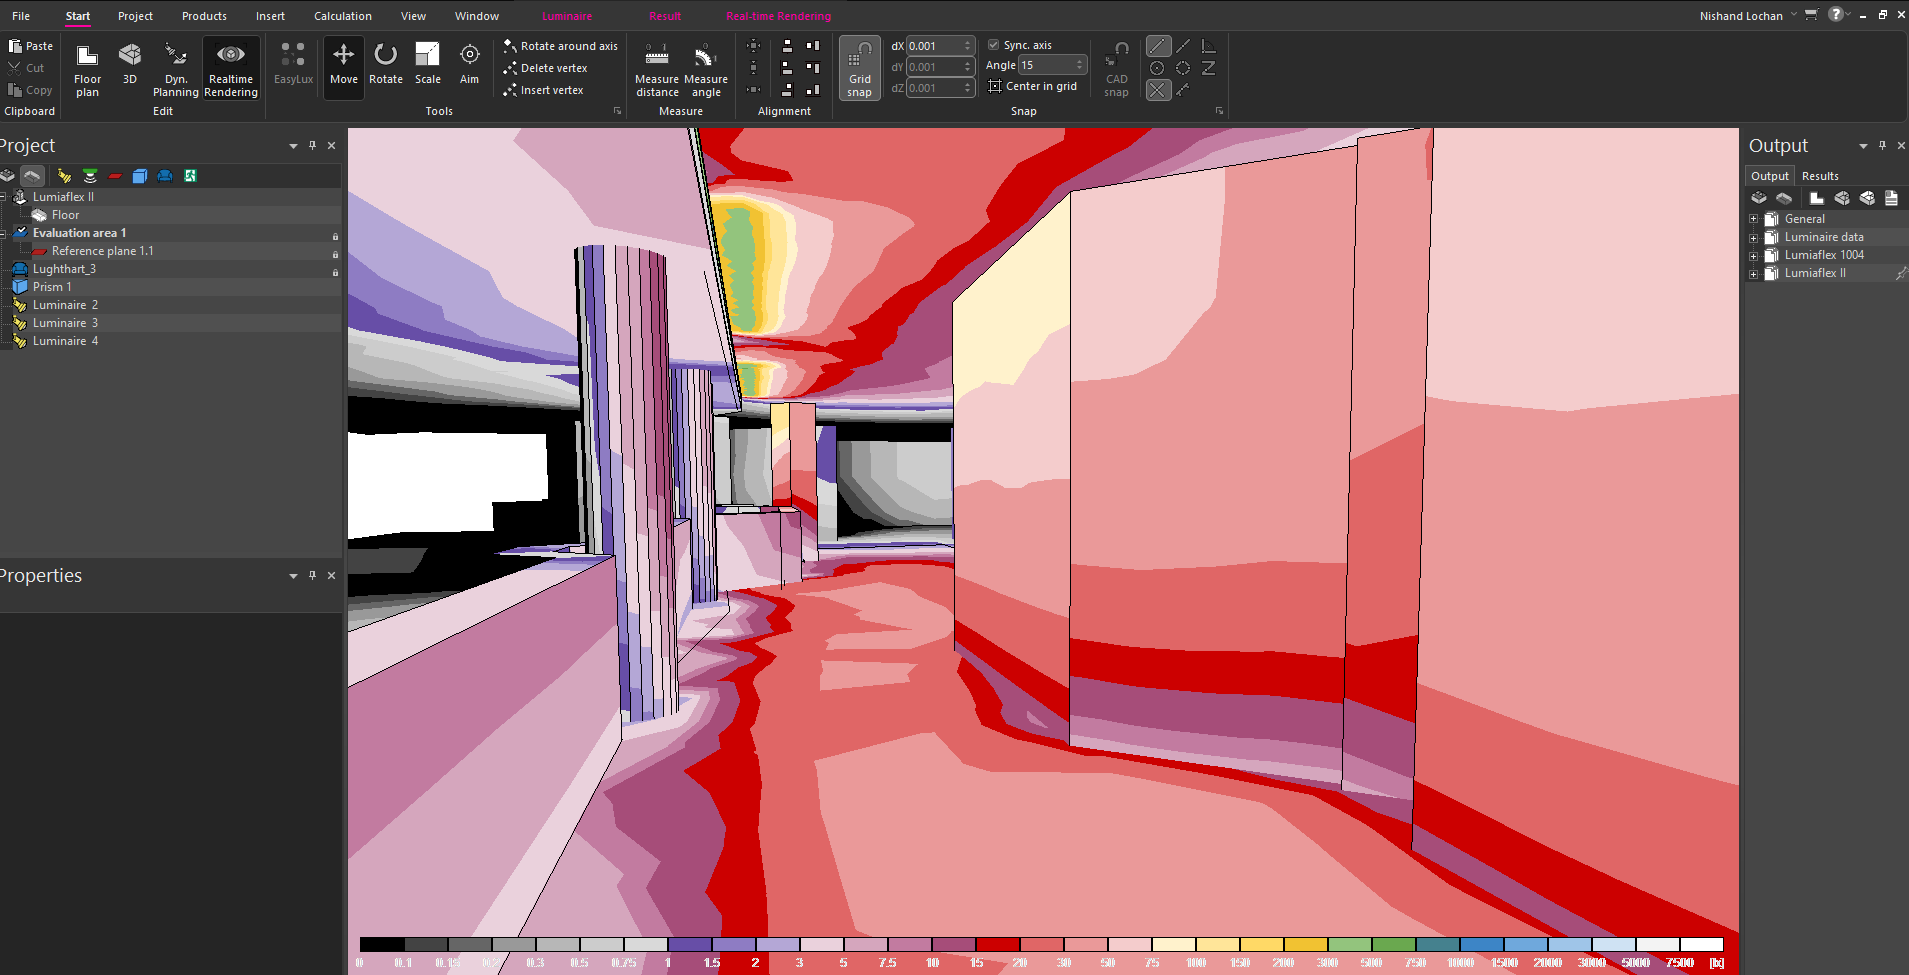Image resolution: width=1909 pixels, height=975 pixels.
Task: Open the Output panel dropdown arrow
Action: tap(1863, 146)
